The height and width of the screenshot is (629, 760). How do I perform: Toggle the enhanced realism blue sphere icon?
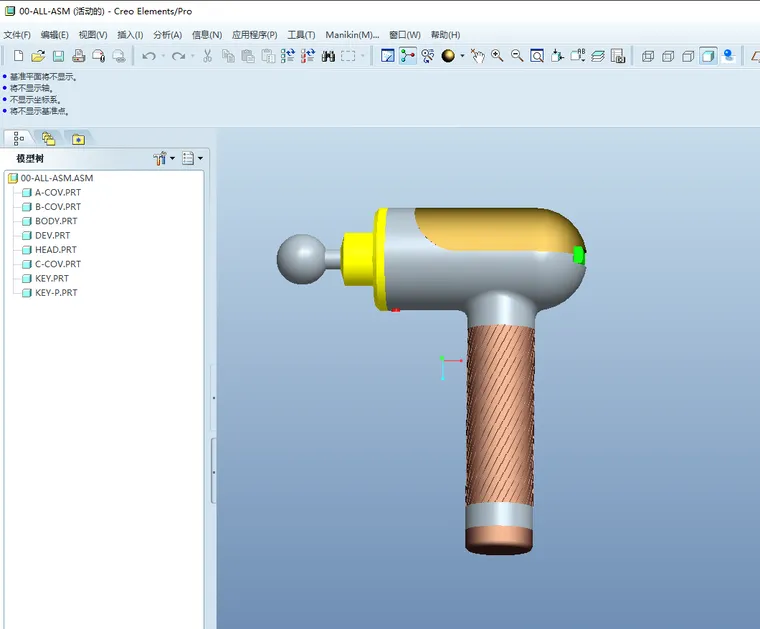(728, 56)
